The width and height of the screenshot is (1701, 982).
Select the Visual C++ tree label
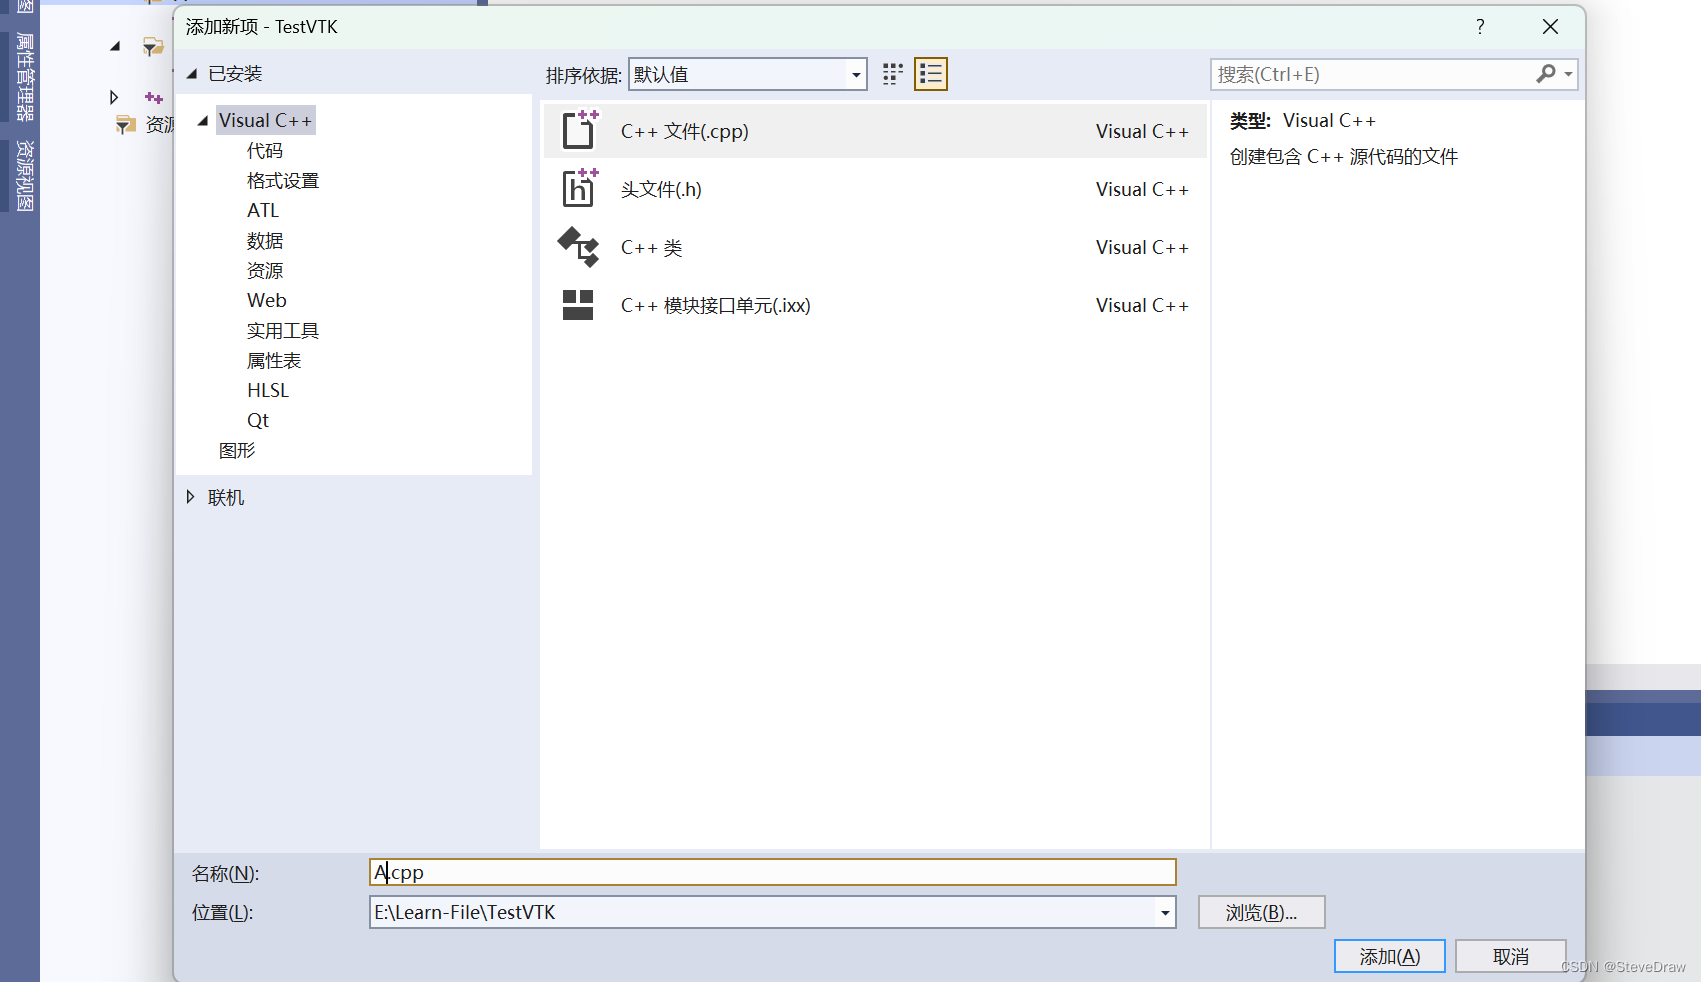(265, 121)
